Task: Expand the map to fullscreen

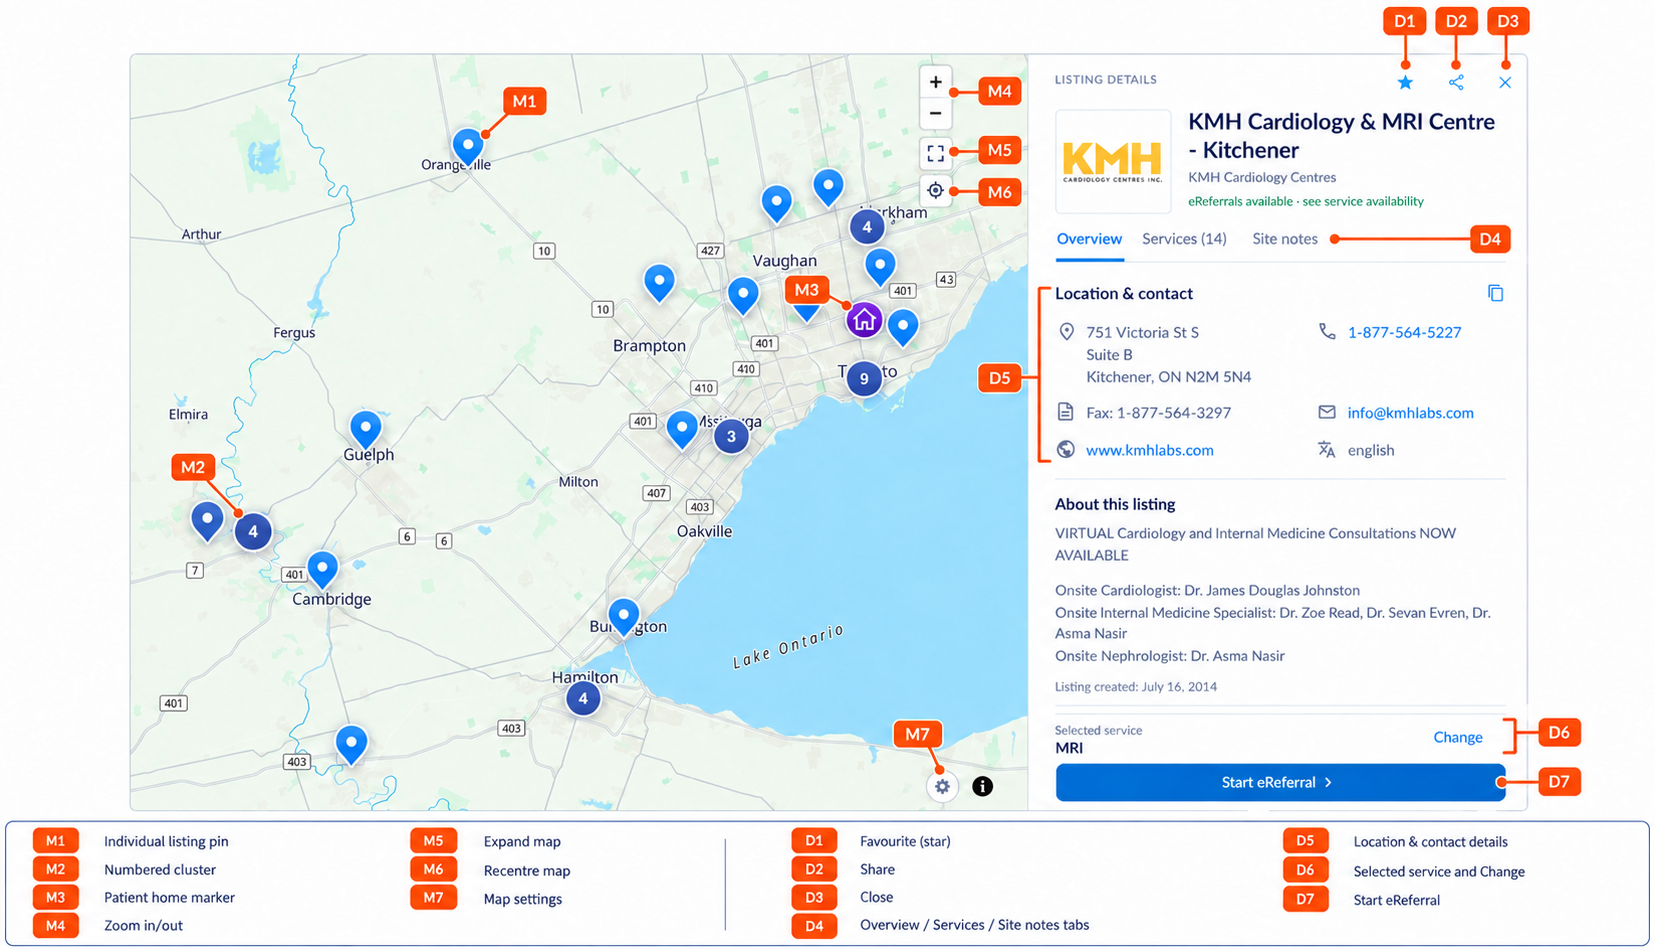Action: pos(935,153)
